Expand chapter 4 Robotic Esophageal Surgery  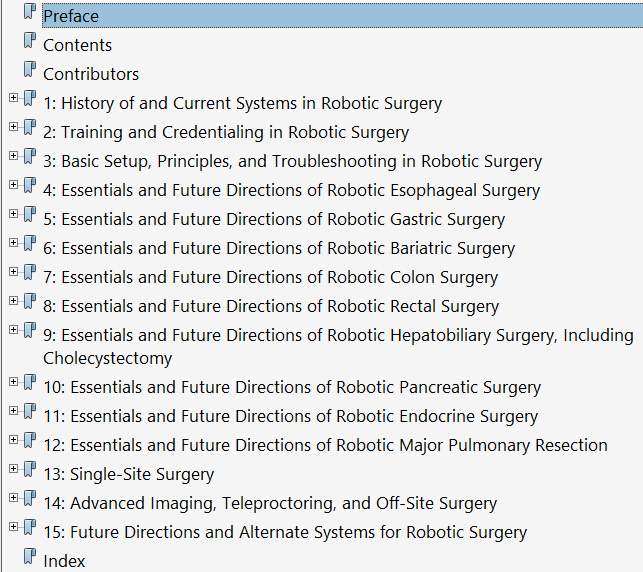(13, 185)
